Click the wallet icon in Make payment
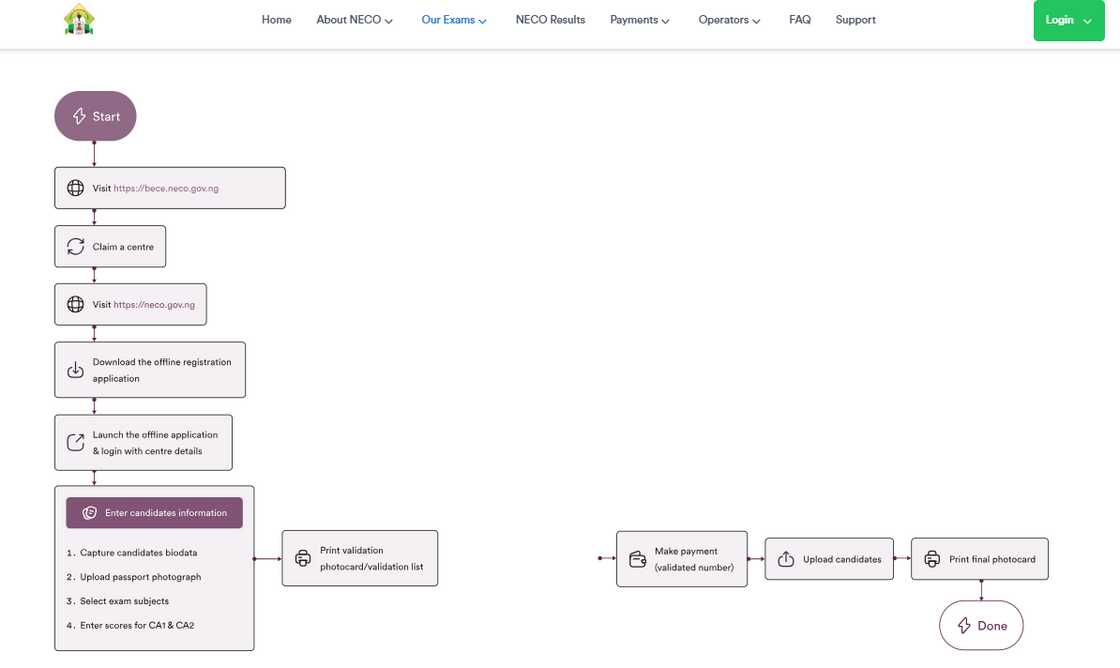The width and height of the screenshot is (1120, 668). click(637, 559)
